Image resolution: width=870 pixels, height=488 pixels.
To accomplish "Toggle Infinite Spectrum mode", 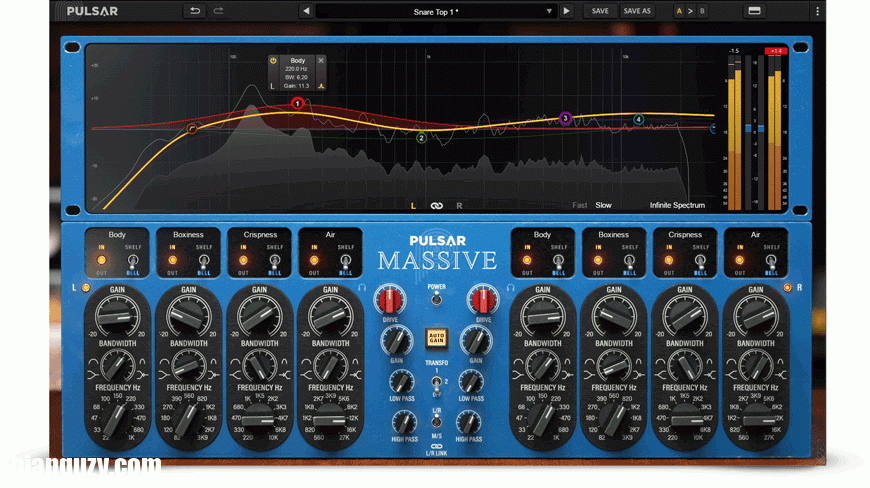I will [x=677, y=205].
